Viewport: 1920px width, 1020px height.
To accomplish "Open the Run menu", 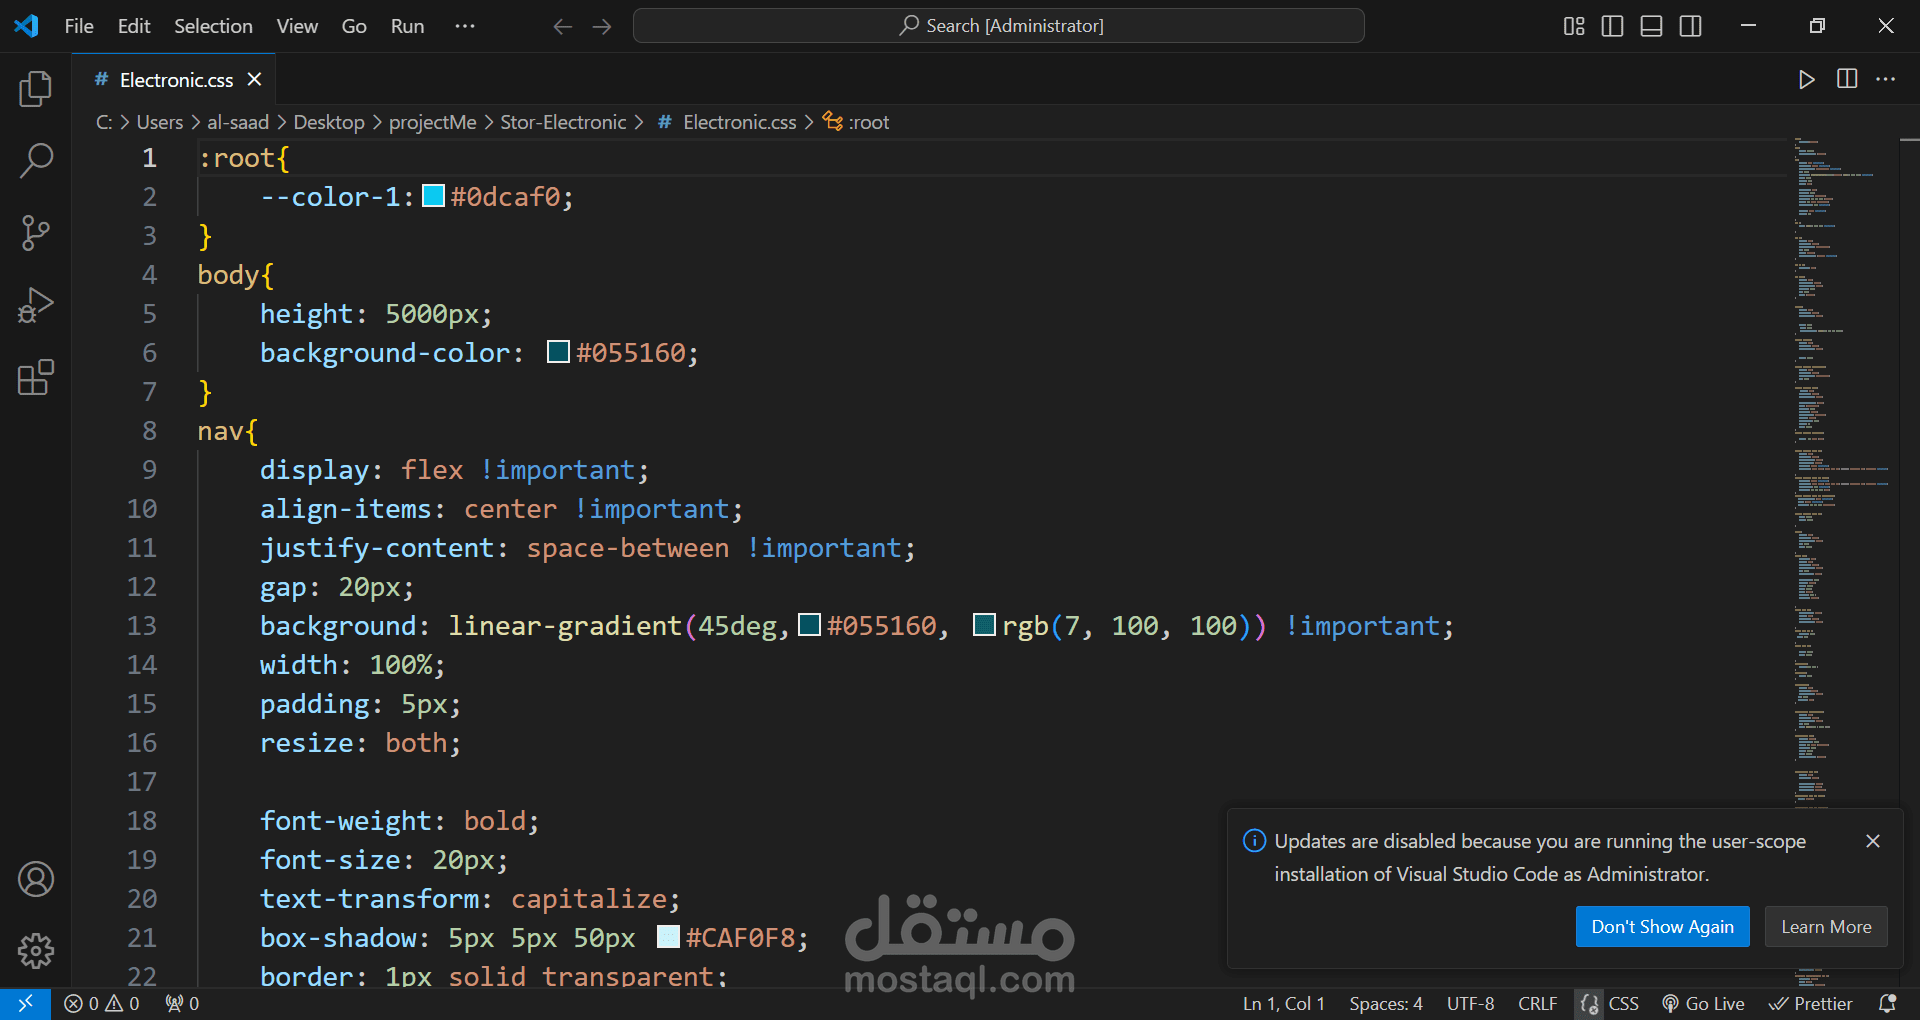I will (x=407, y=26).
